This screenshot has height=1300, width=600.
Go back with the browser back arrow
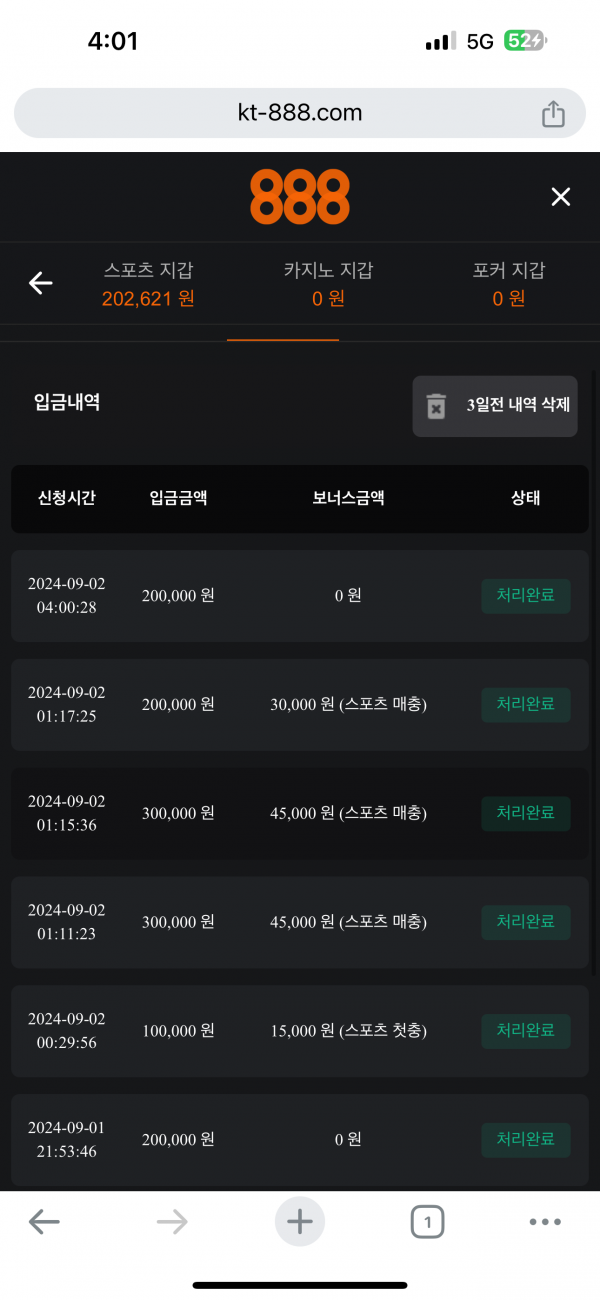point(44,1221)
